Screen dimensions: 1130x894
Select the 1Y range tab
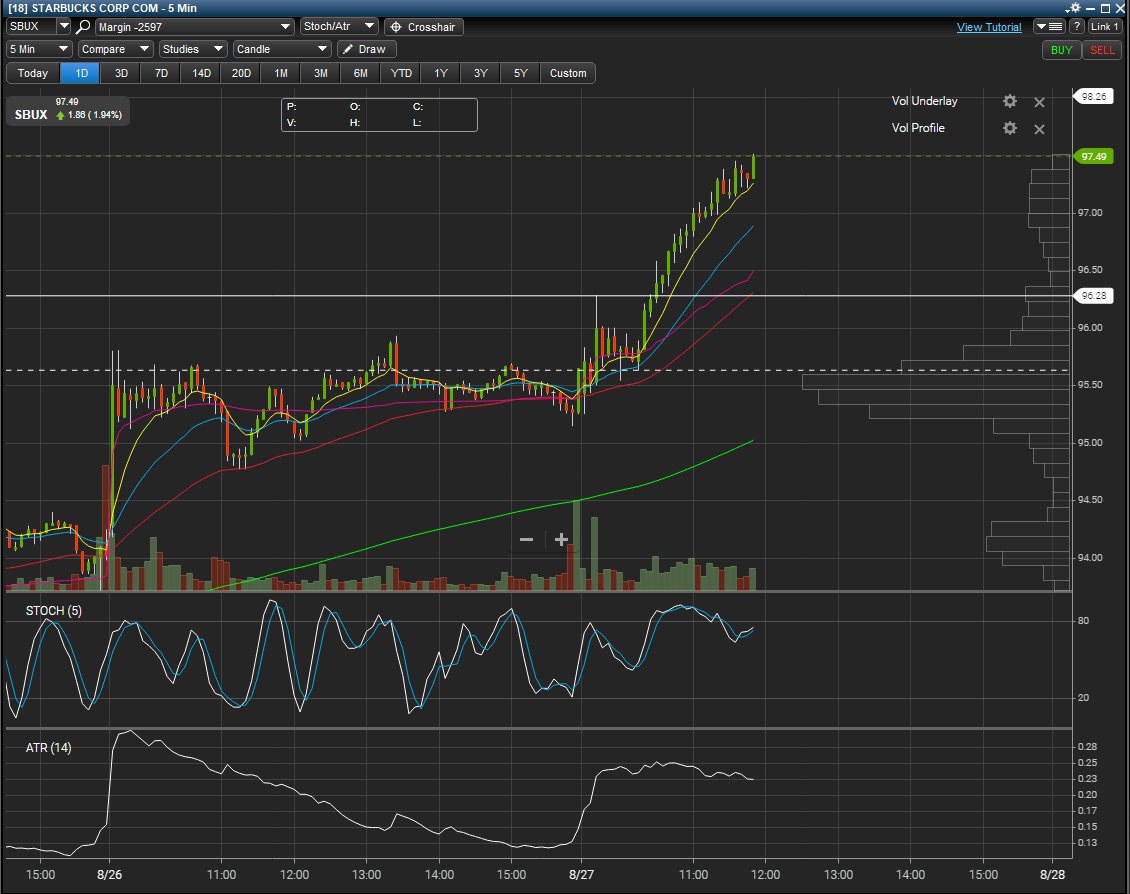coord(440,73)
